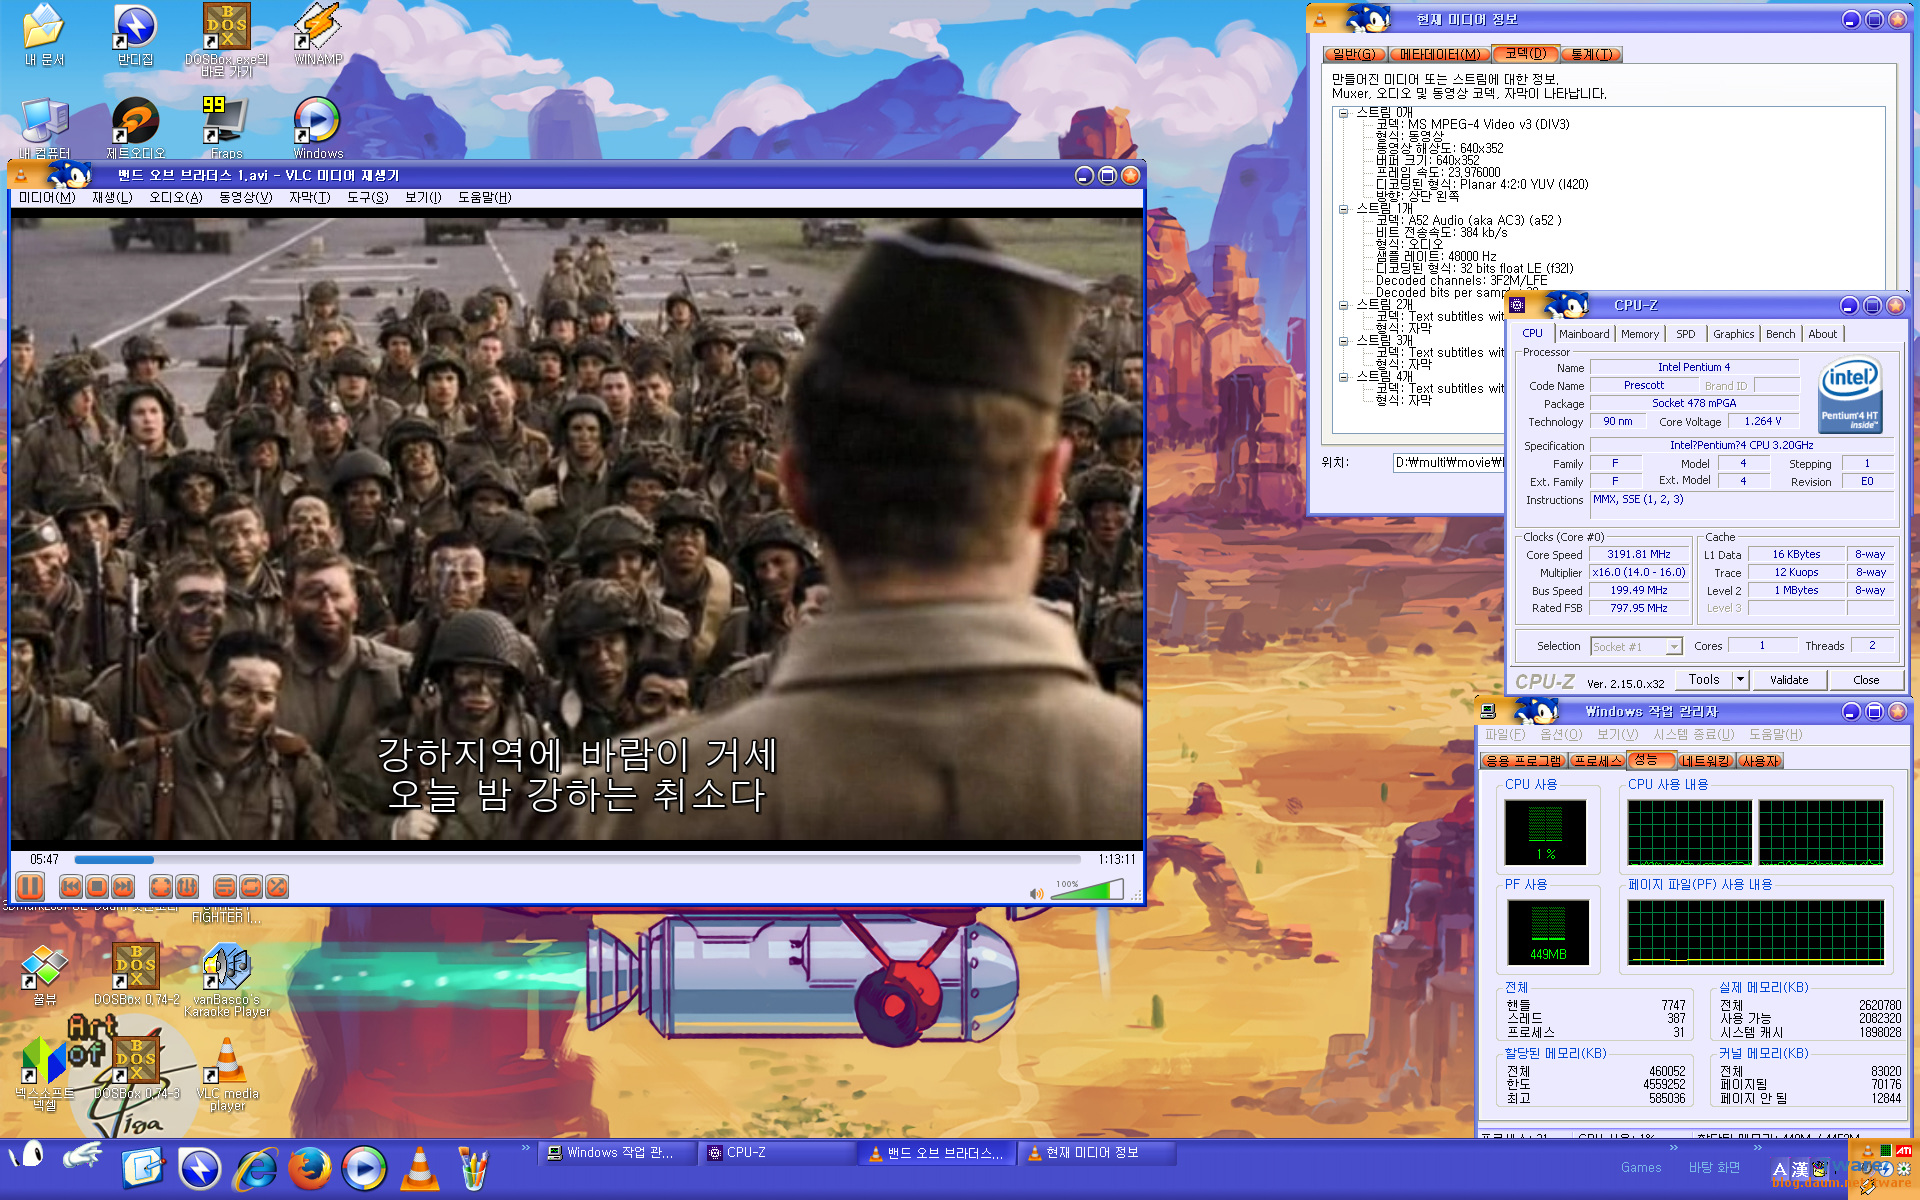The width and height of the screenshot is (1920, 1200).
Task: Expand CPU-Z Tools dropdown arrow
Action: point(1740,680)
